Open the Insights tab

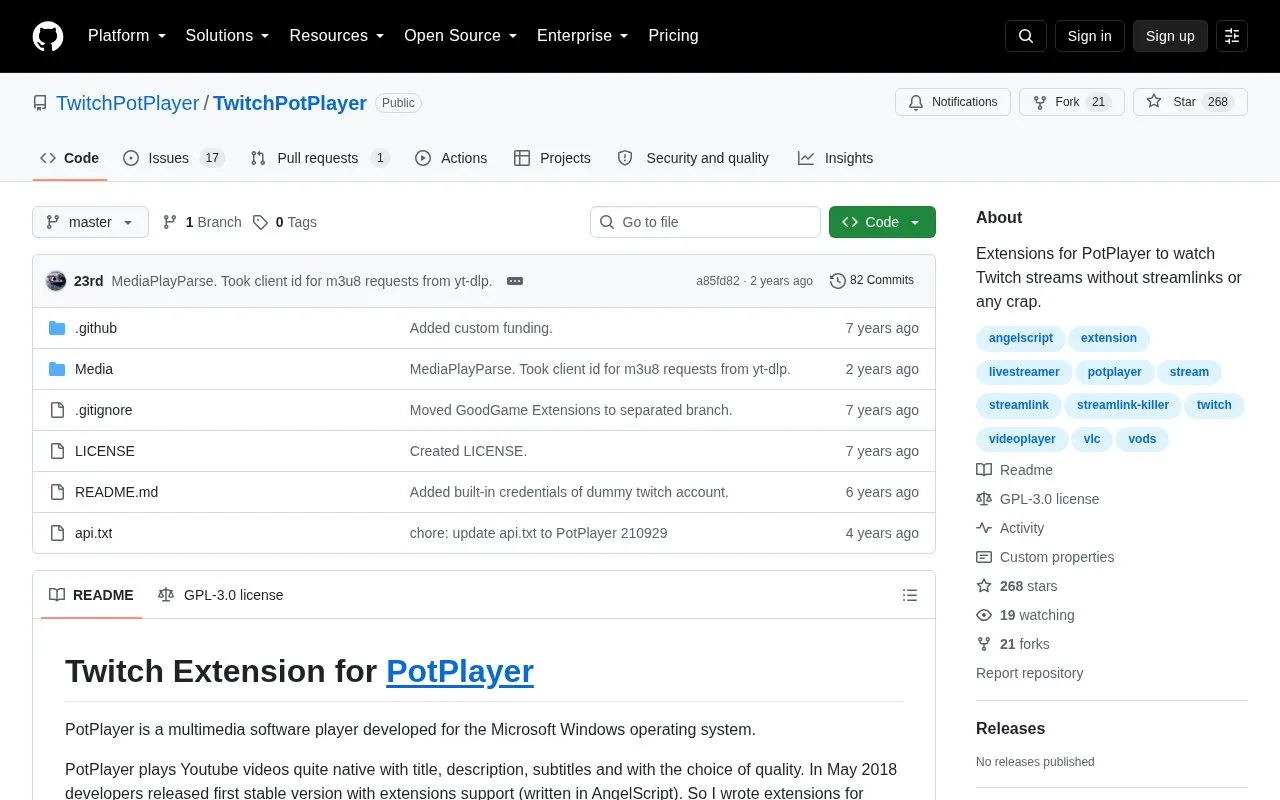click(835, 158)
